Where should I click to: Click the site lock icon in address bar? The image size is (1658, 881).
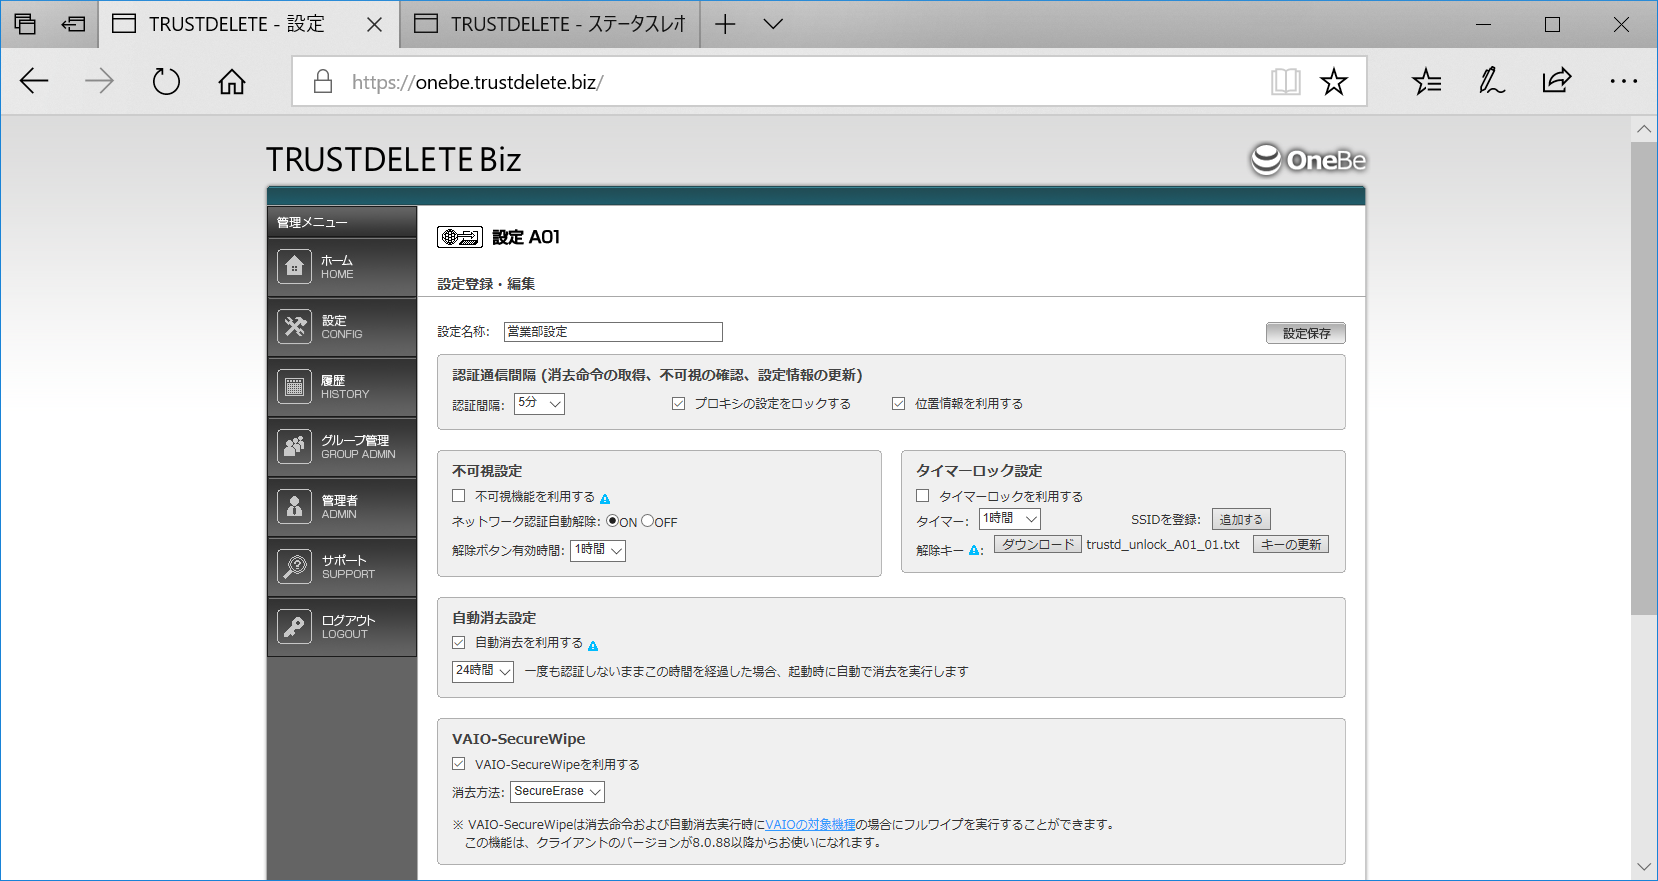(x=322, y=81)
